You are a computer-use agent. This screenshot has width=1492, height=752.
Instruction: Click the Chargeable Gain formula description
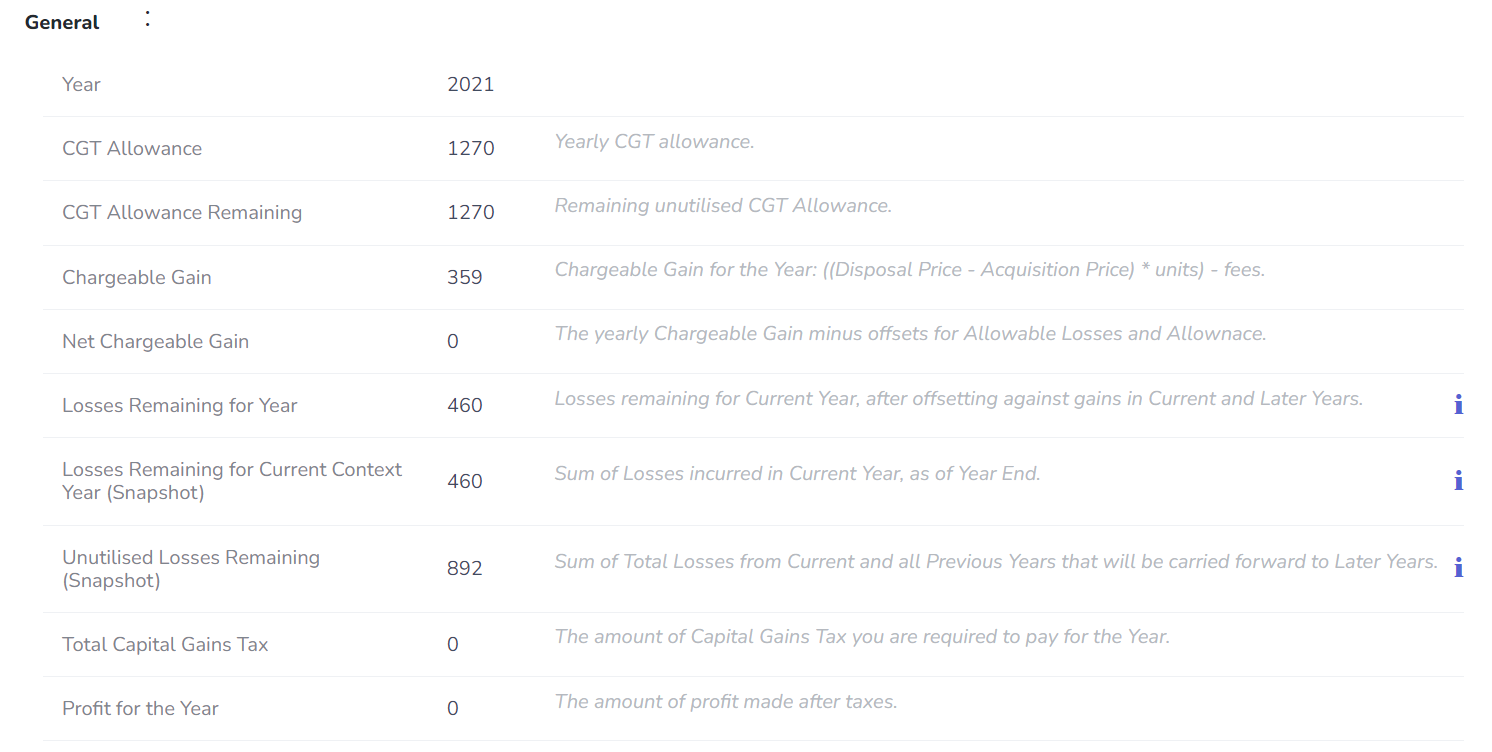[910, 269]
